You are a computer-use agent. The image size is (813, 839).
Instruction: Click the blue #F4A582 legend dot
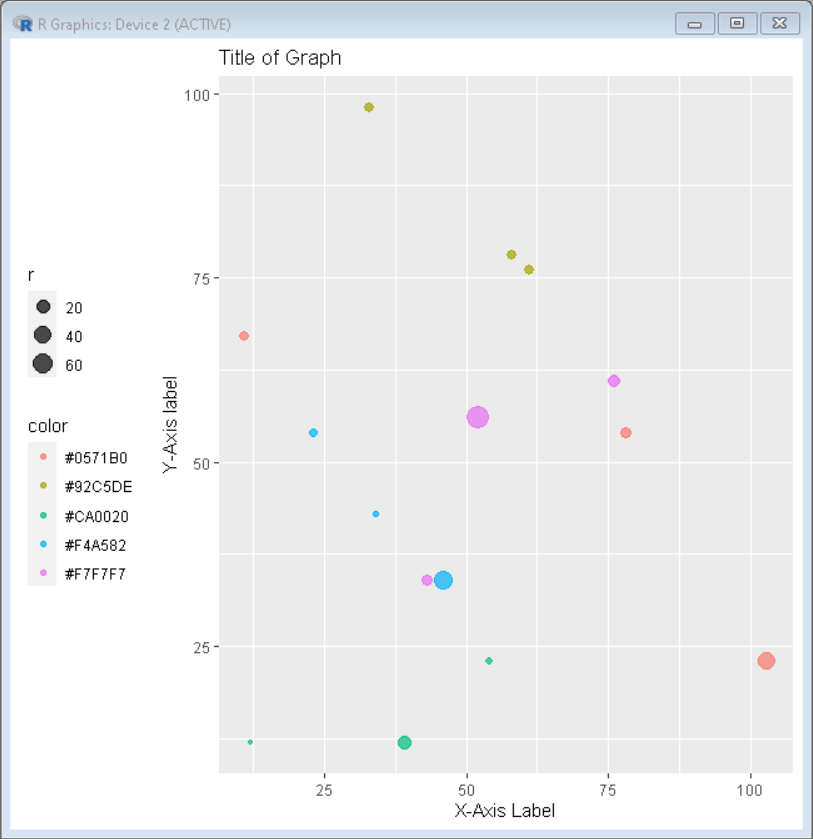point(41,545)
